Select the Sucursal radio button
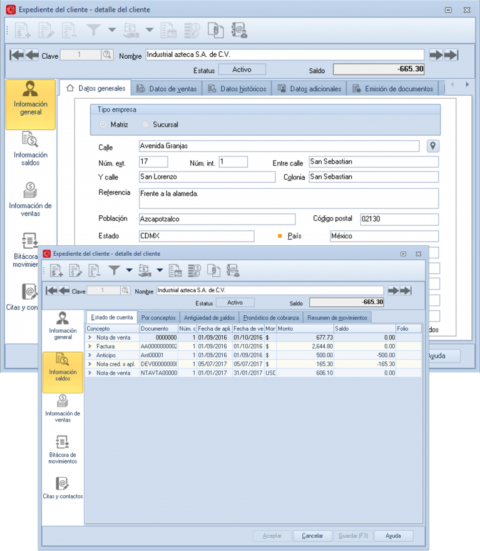 [145, 124]
